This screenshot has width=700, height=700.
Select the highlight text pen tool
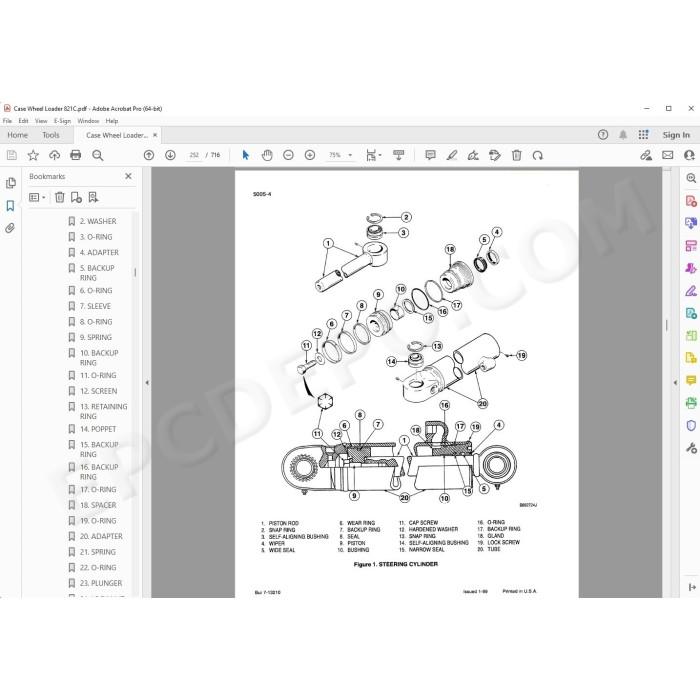pyautogui.click(x=452, y=155)
